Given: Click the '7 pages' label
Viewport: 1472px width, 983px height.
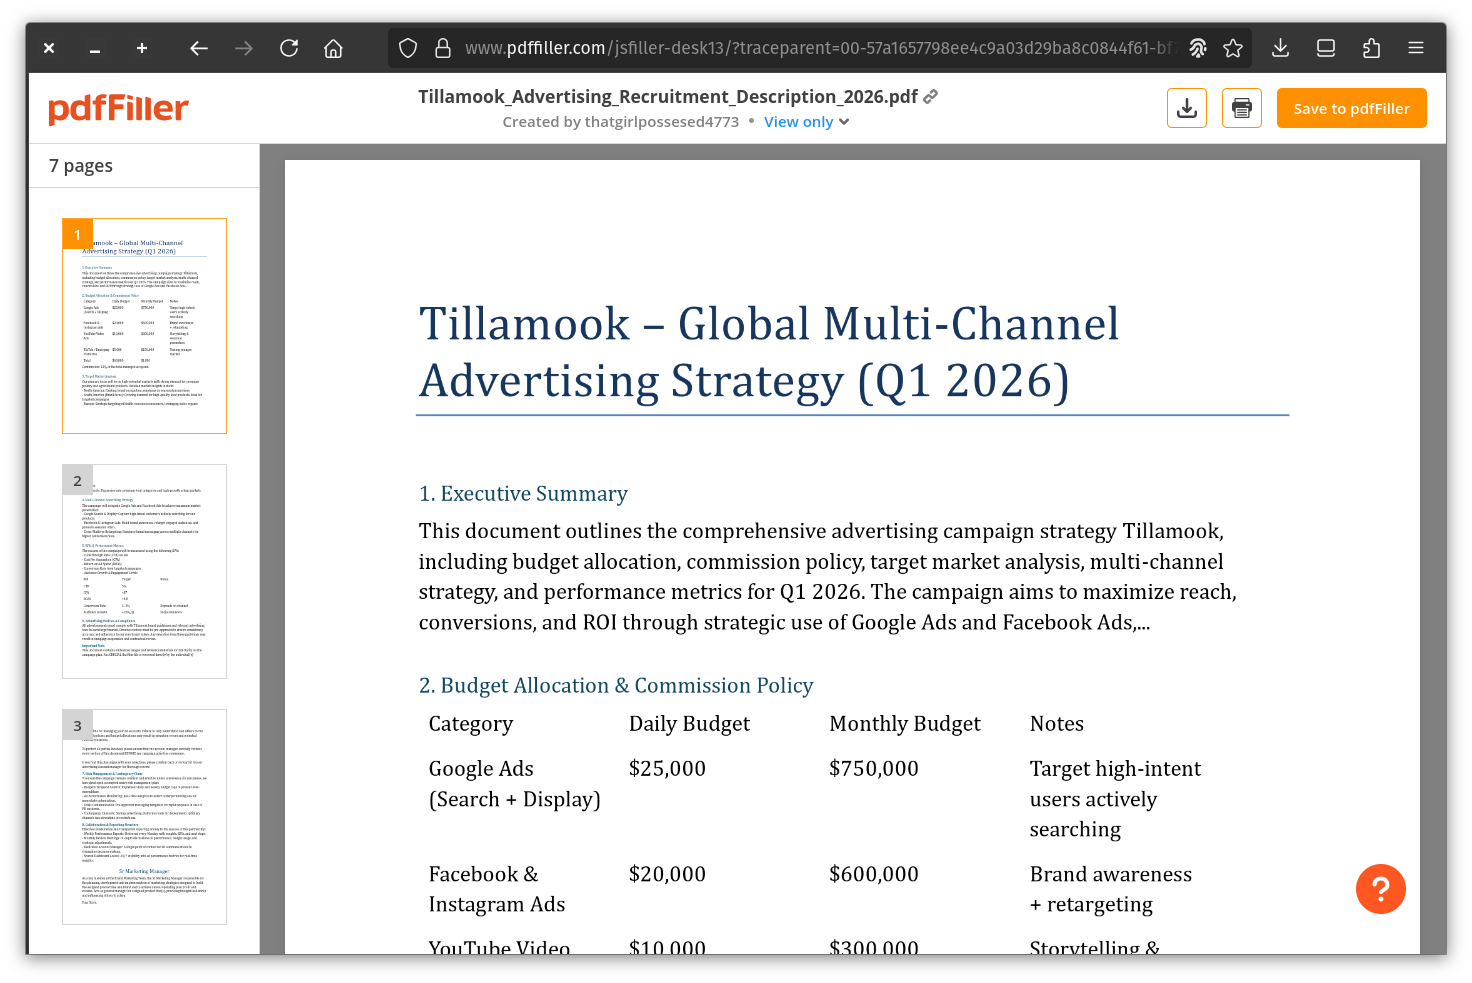Looking at the screenshot, I should pyautogui.click(x=81, y=166).
